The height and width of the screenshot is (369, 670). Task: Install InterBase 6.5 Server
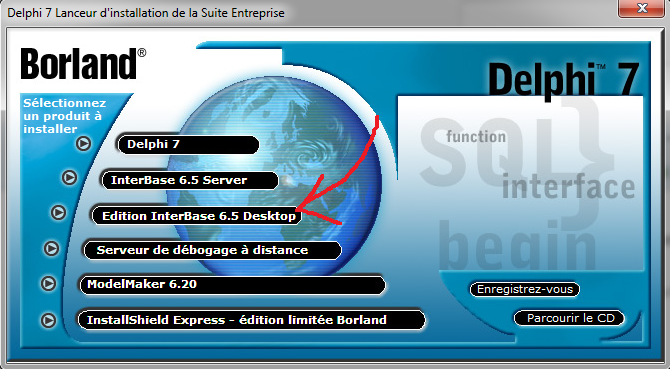[190, 180]
